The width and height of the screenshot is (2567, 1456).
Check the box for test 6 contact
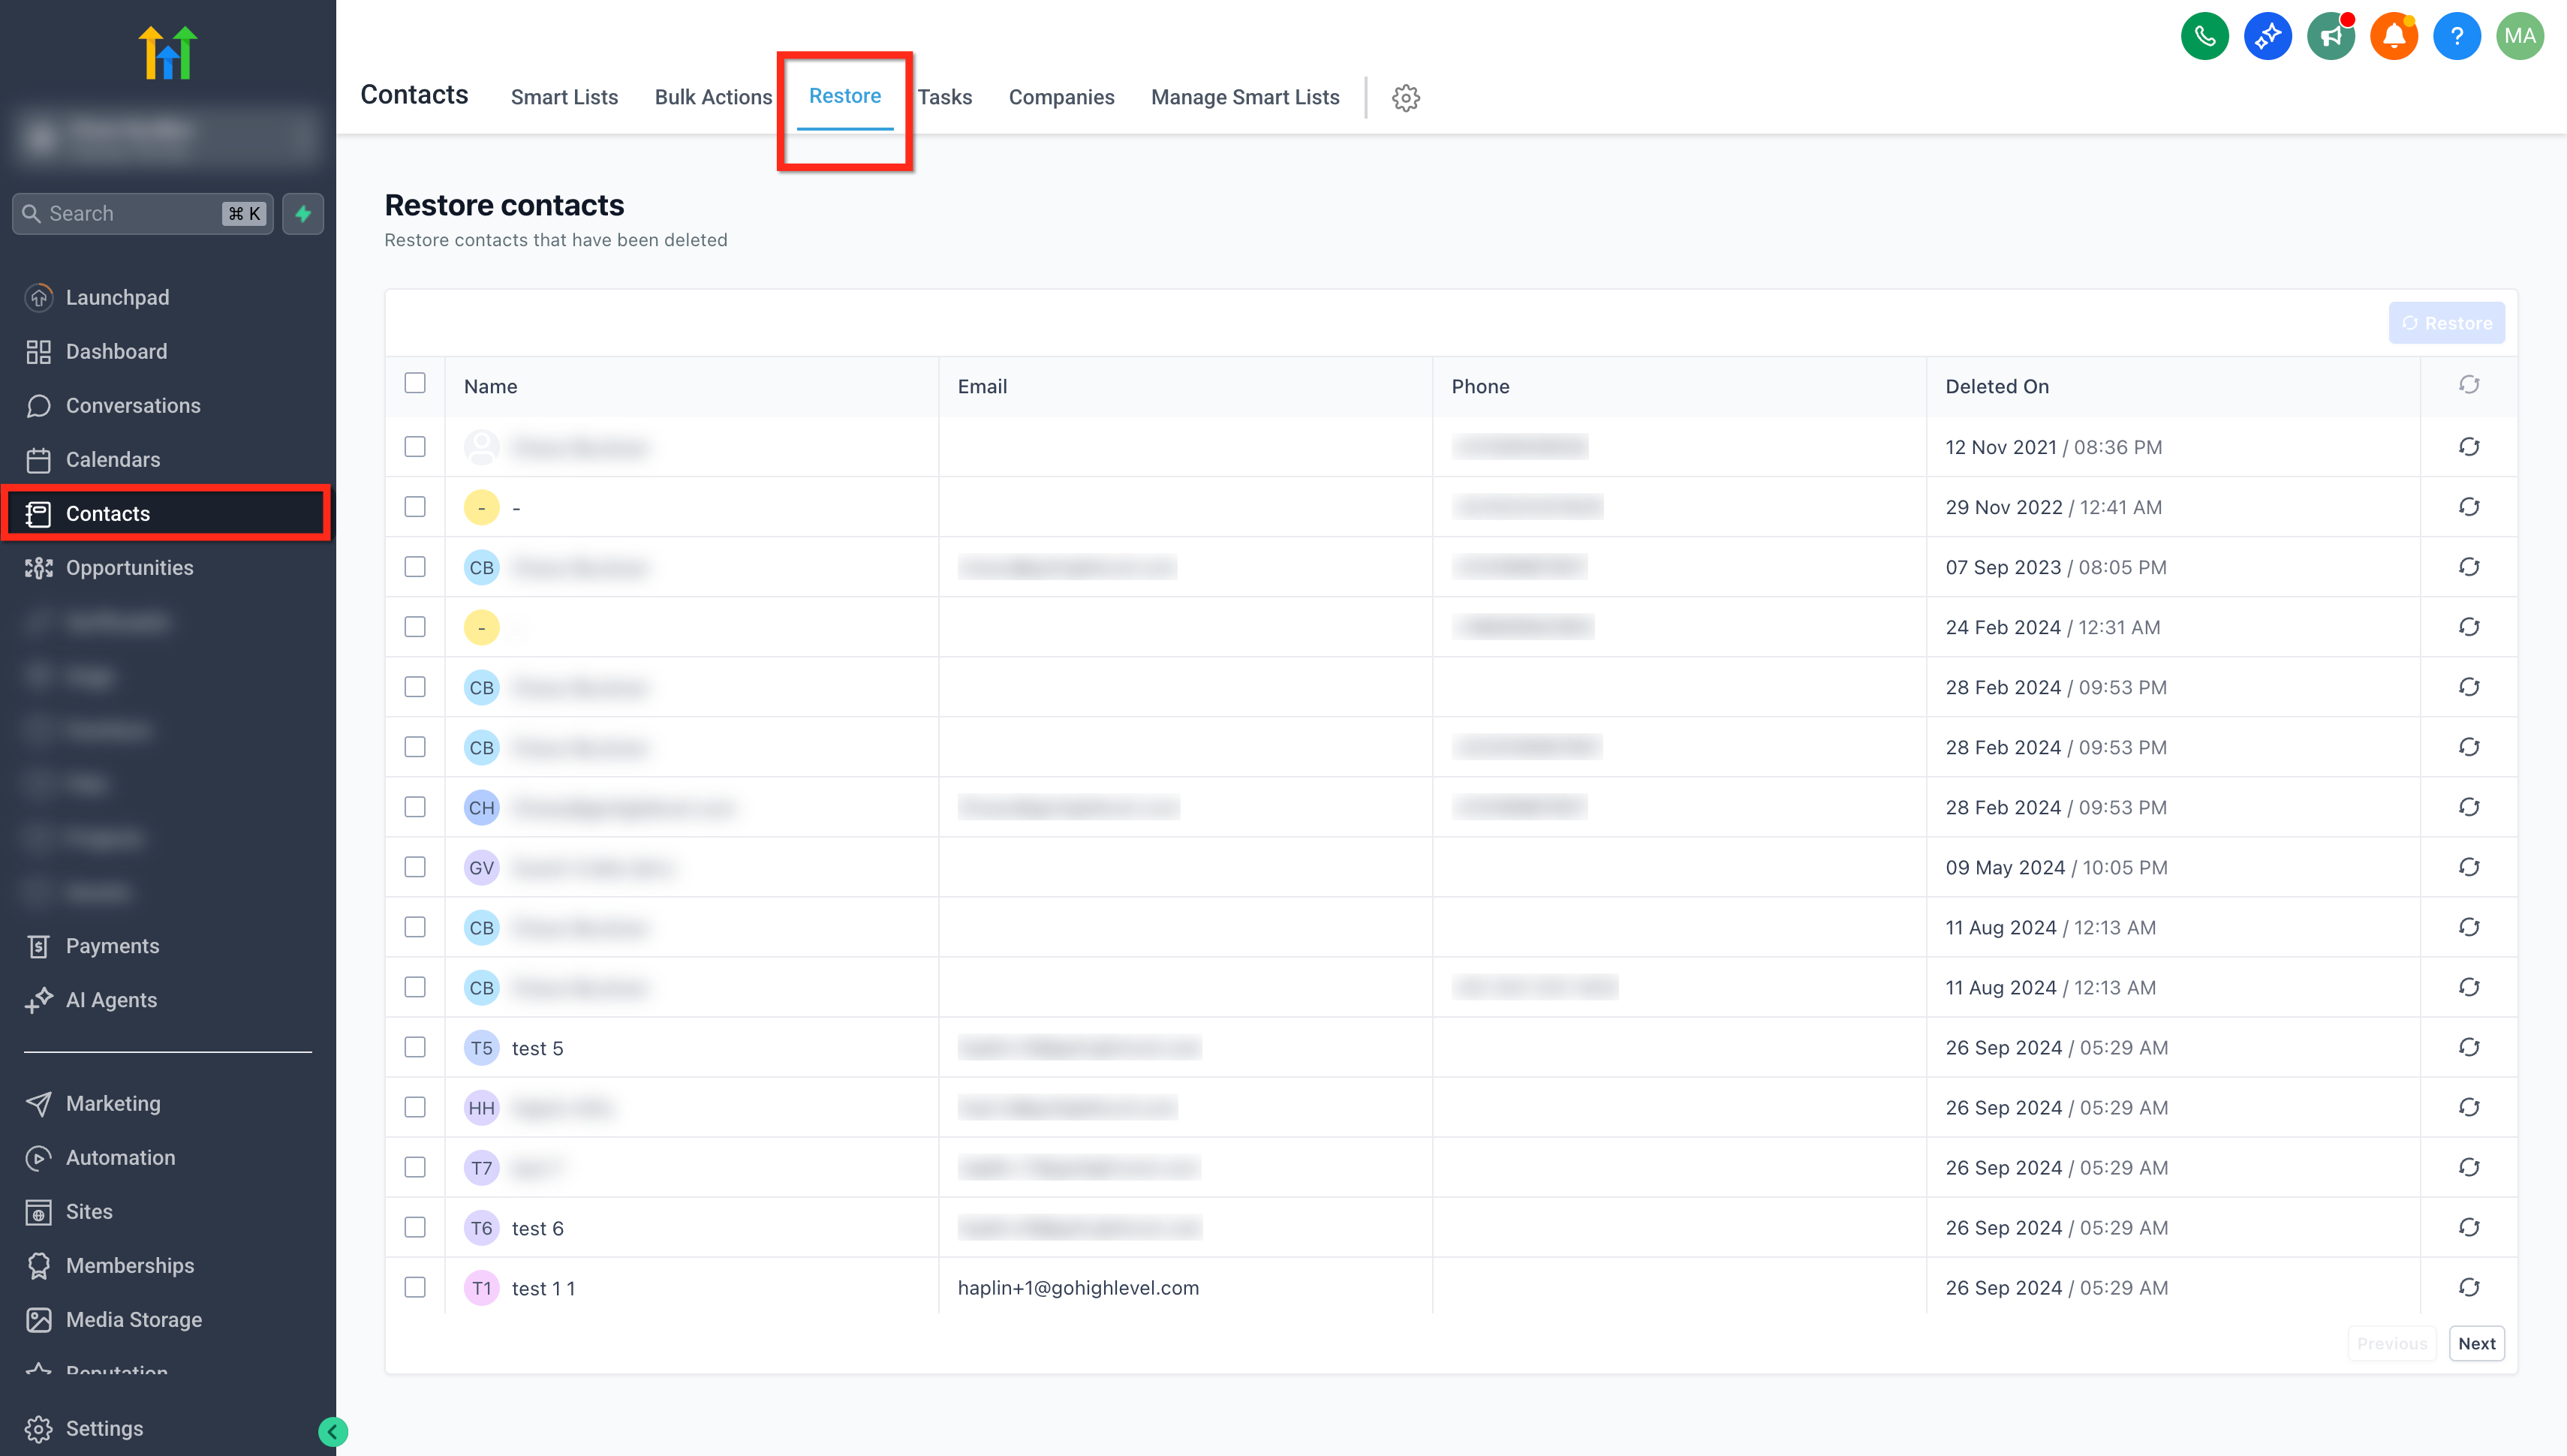click(415, 1227)
